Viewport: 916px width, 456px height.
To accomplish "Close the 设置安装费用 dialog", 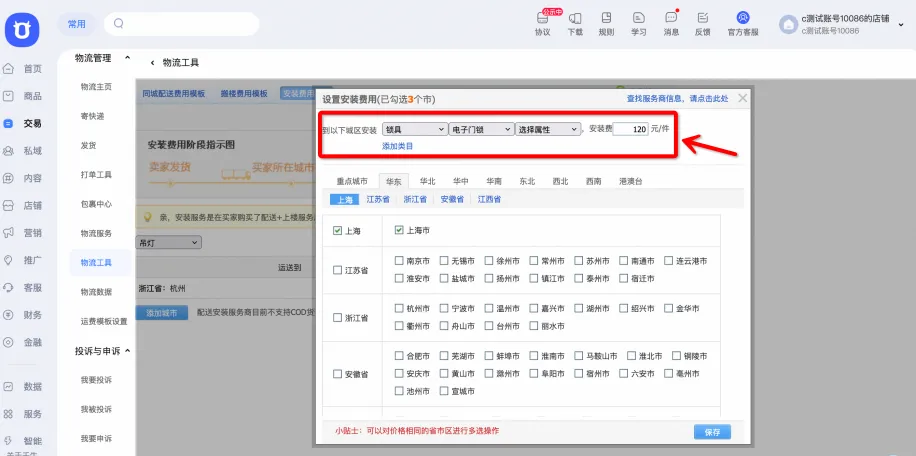I will pos(742,98).
